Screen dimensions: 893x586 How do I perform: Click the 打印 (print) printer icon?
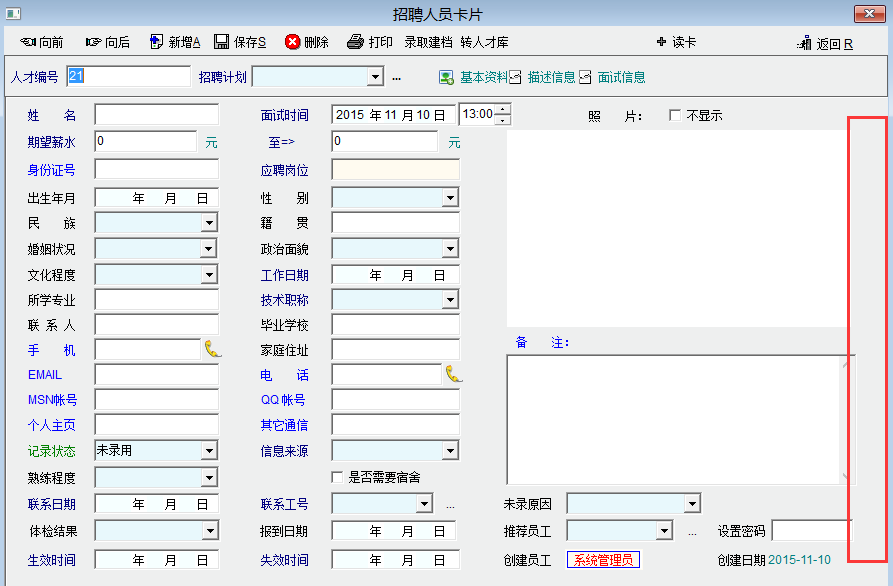coord(355,42)
